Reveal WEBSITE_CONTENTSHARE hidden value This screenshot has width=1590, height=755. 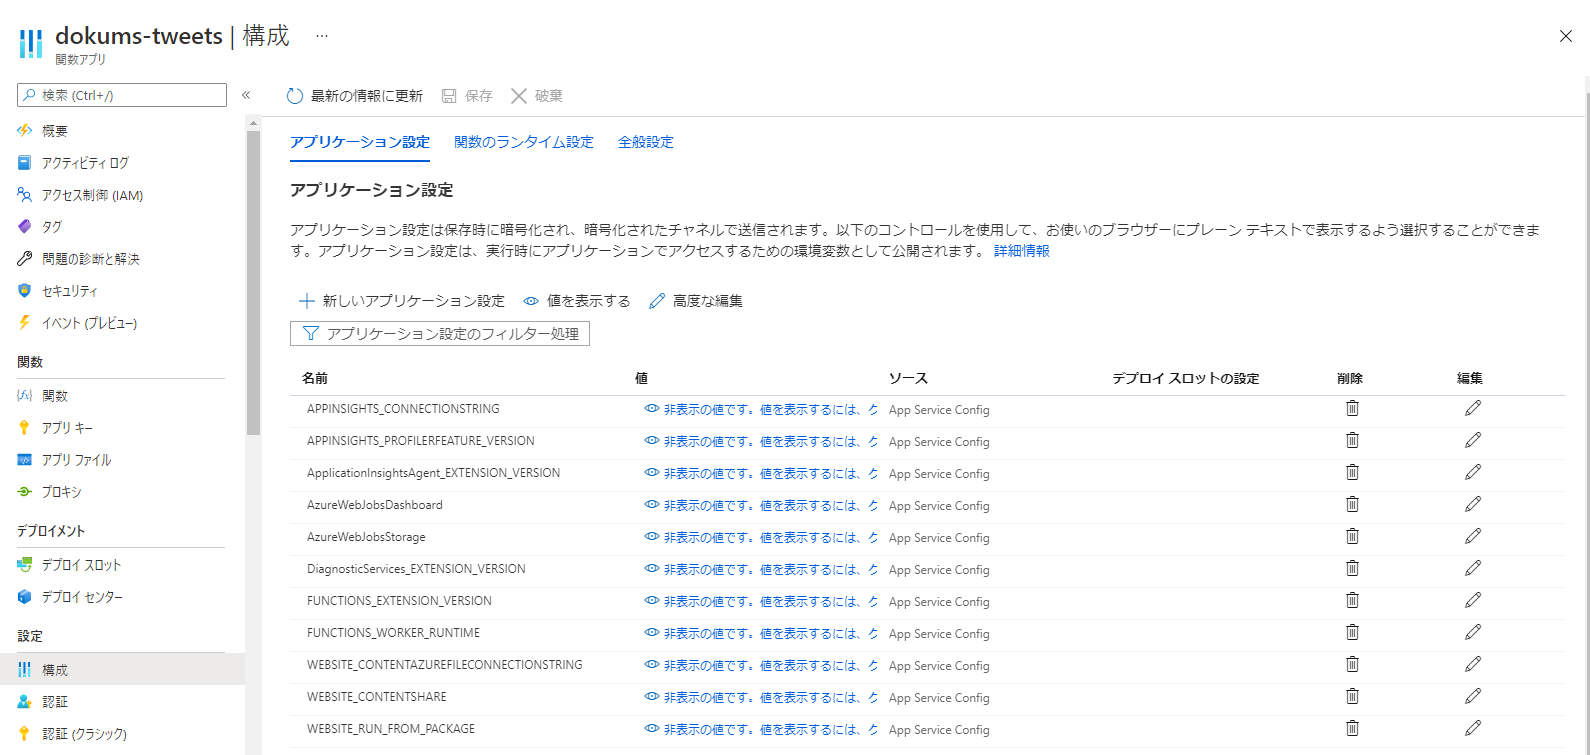(x=761, y=697)
